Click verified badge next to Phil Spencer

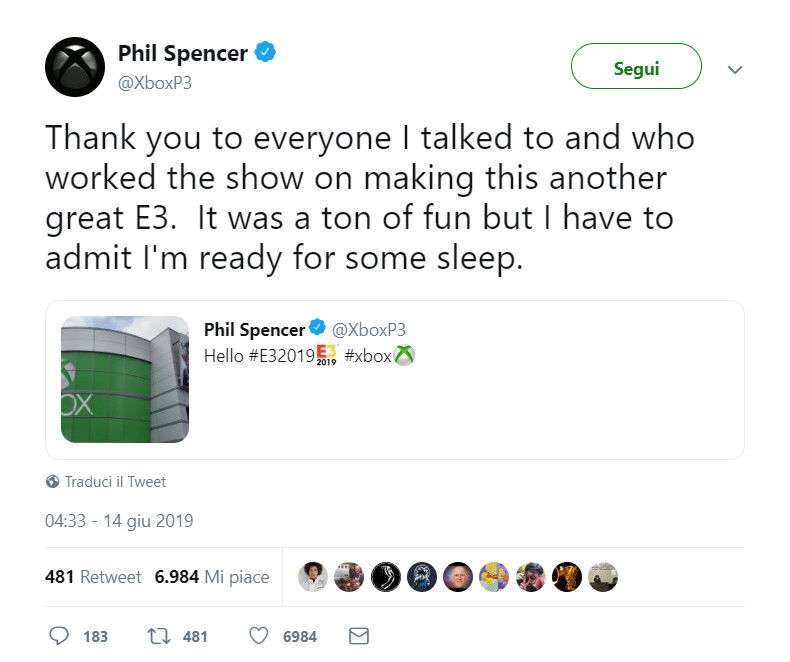[265, 52]
